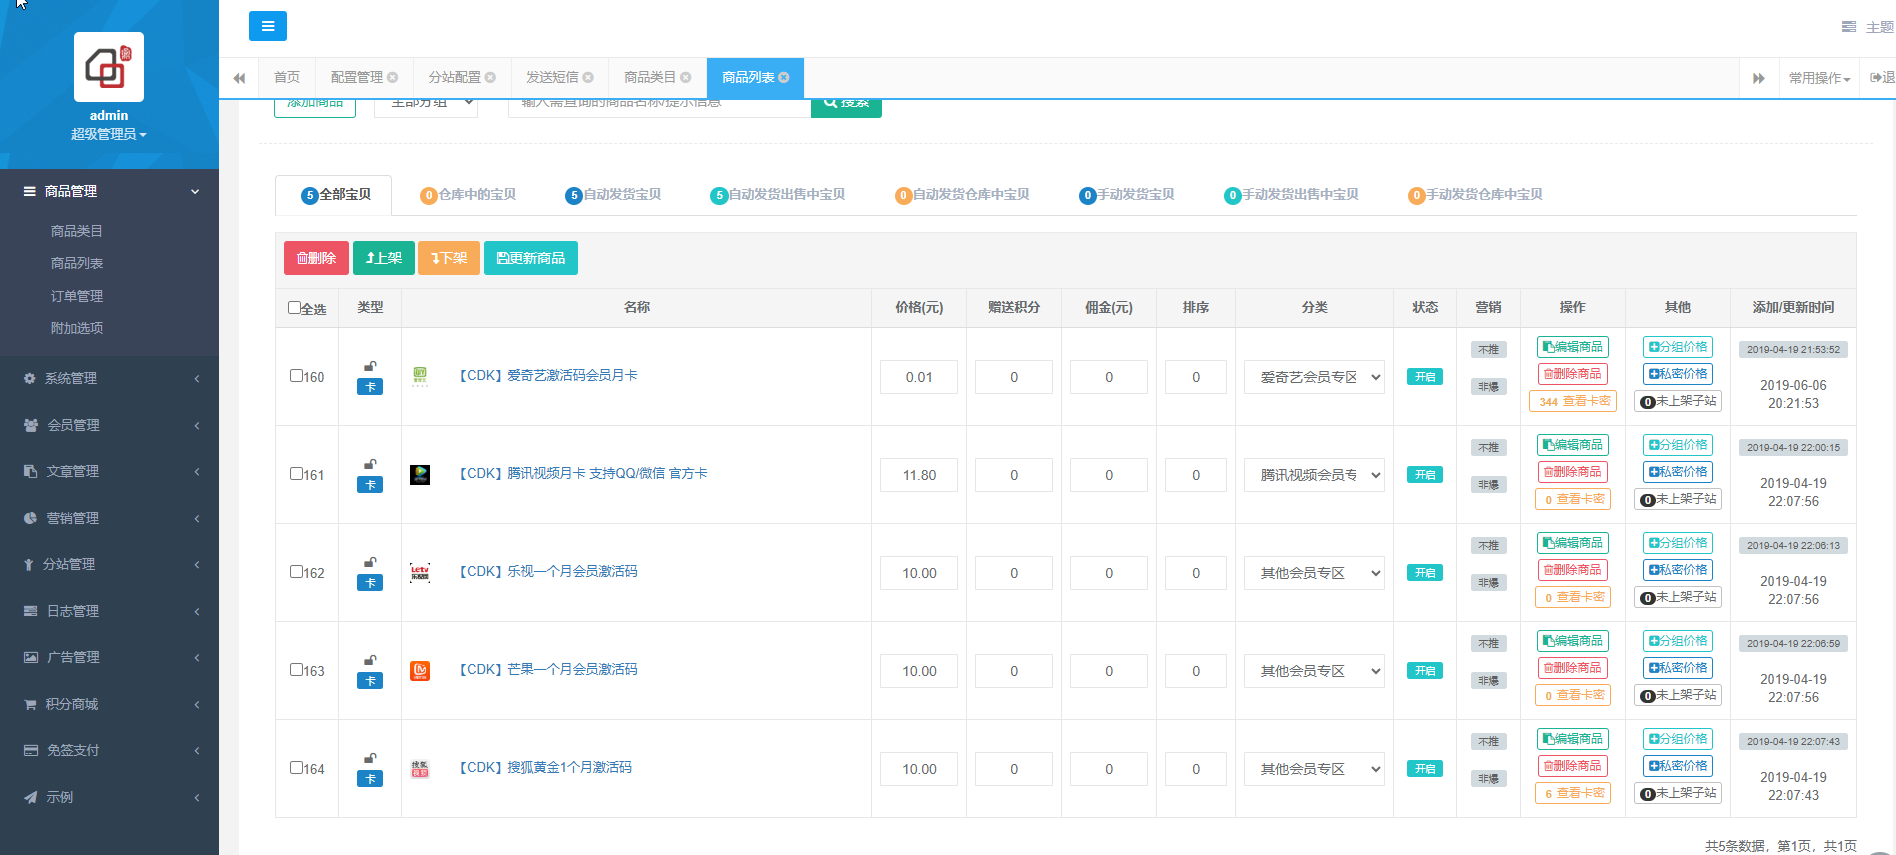Viewport: 1896px width, 855px height.
Task: Open category dropdown for 搜狐 product
Action: (1314, 769)
